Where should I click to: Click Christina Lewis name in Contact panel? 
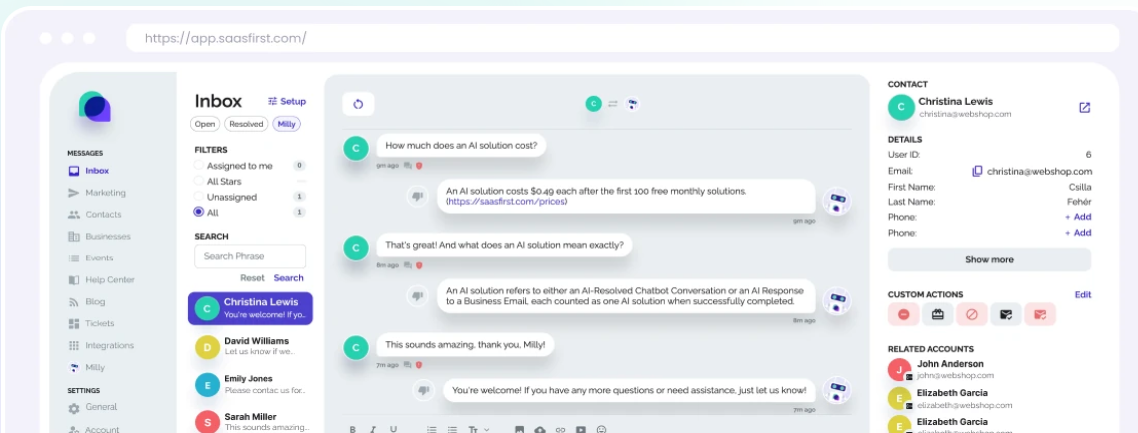(955, 102)
